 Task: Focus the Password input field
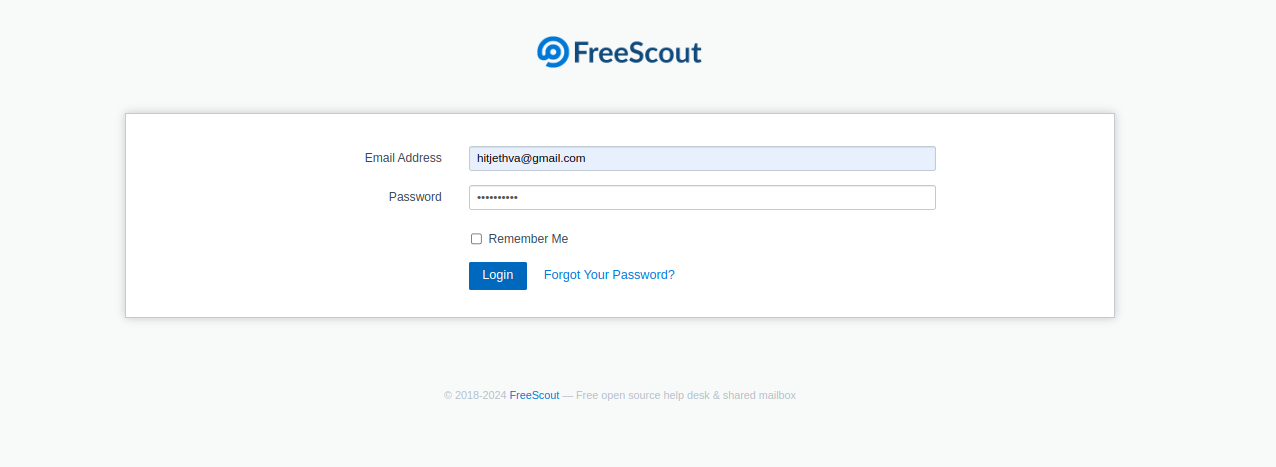point(702,197)
